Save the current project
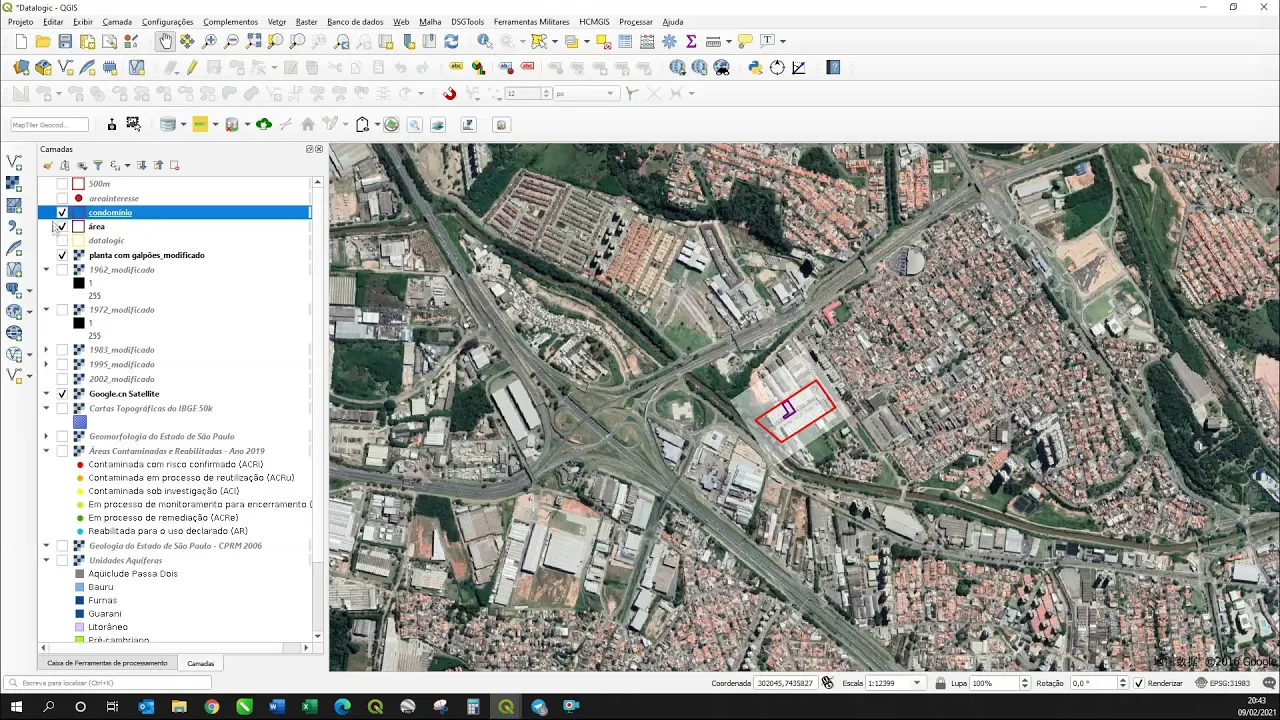 (65, 41)
